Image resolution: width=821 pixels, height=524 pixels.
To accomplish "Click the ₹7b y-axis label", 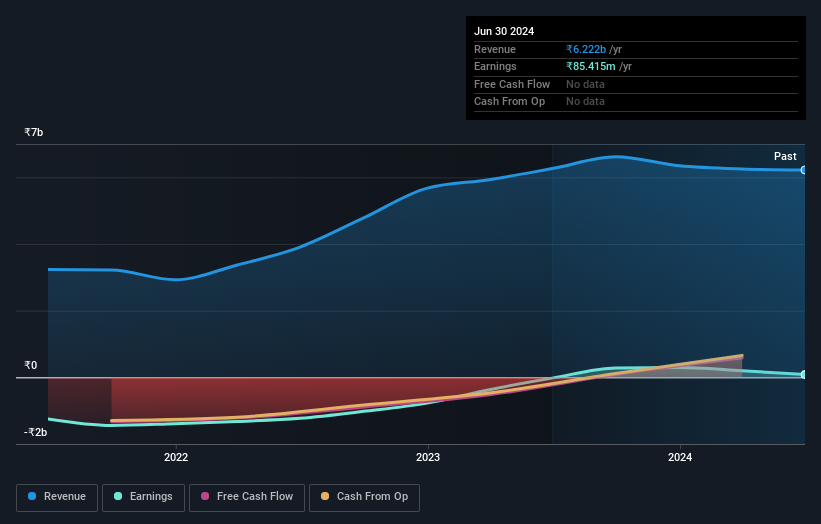I will coord(34,132).
